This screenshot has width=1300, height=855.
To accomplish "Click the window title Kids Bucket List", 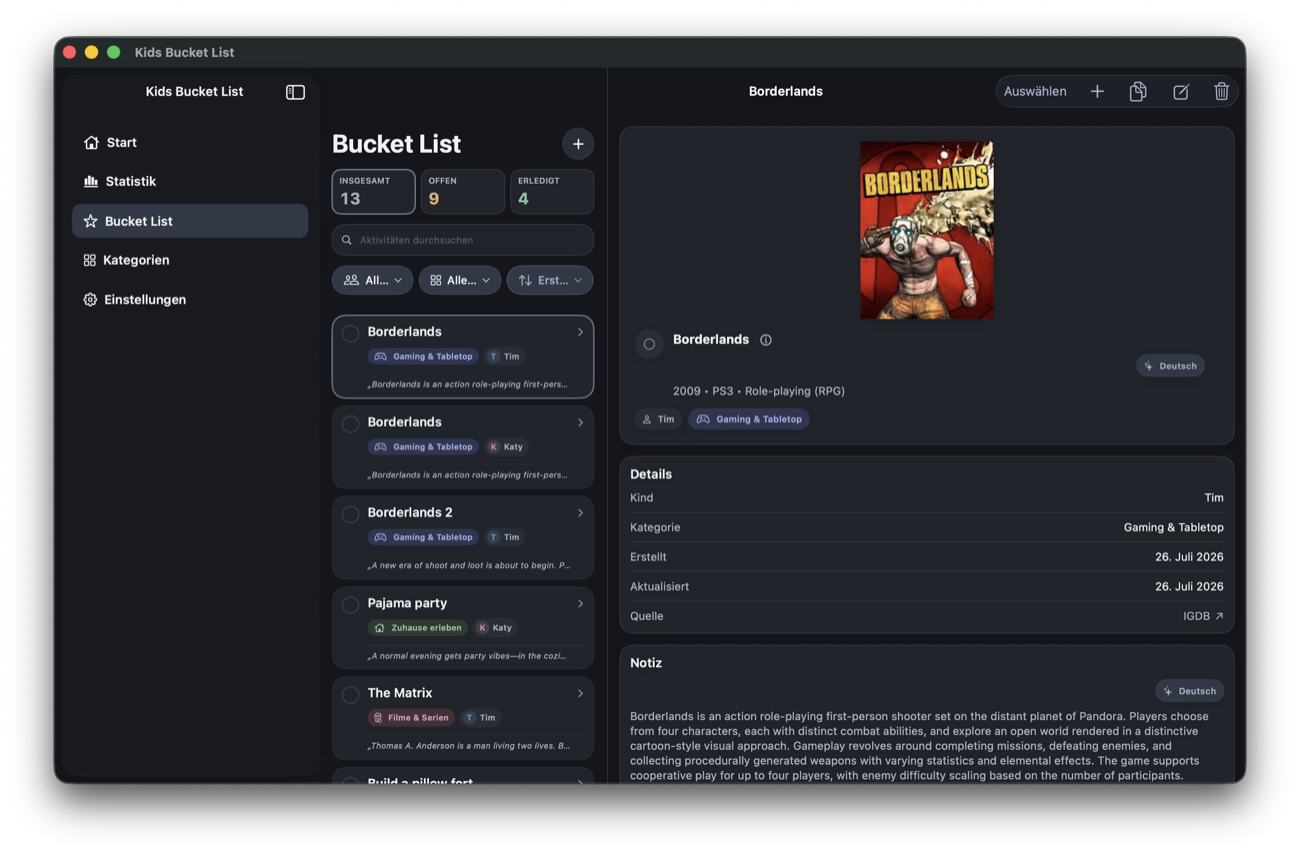I will pos(185,52).
